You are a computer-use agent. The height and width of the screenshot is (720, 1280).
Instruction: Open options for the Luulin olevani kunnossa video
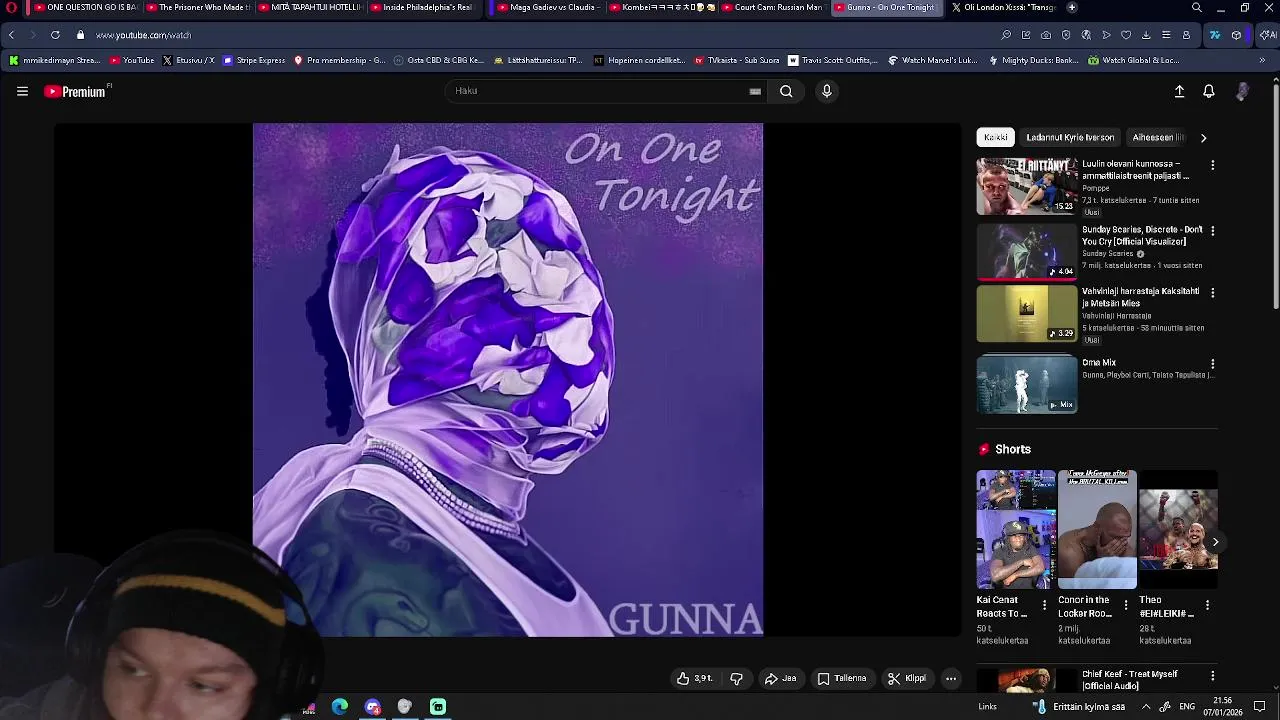1213,165
